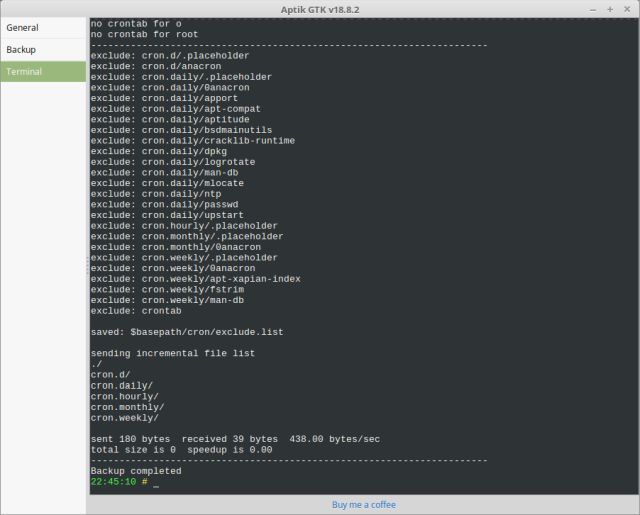Click the Aptik GTK v18.8.2 title bar
640x515 pixels.
320,9
